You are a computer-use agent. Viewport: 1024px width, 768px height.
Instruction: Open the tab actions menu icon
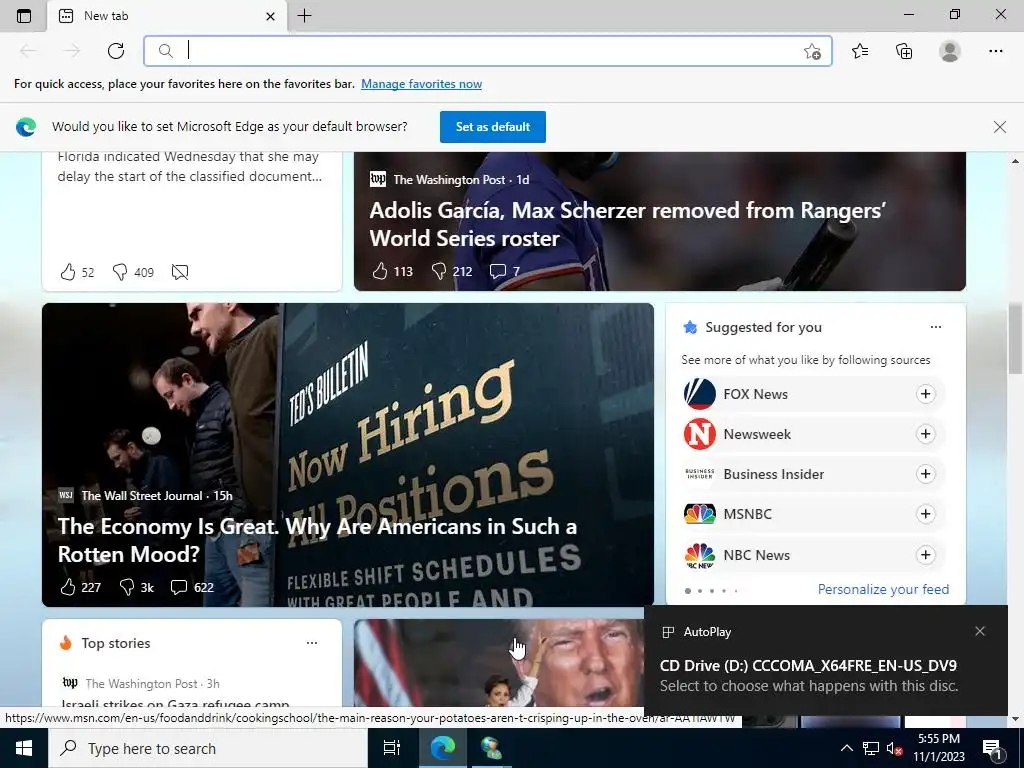coord(24,16)
